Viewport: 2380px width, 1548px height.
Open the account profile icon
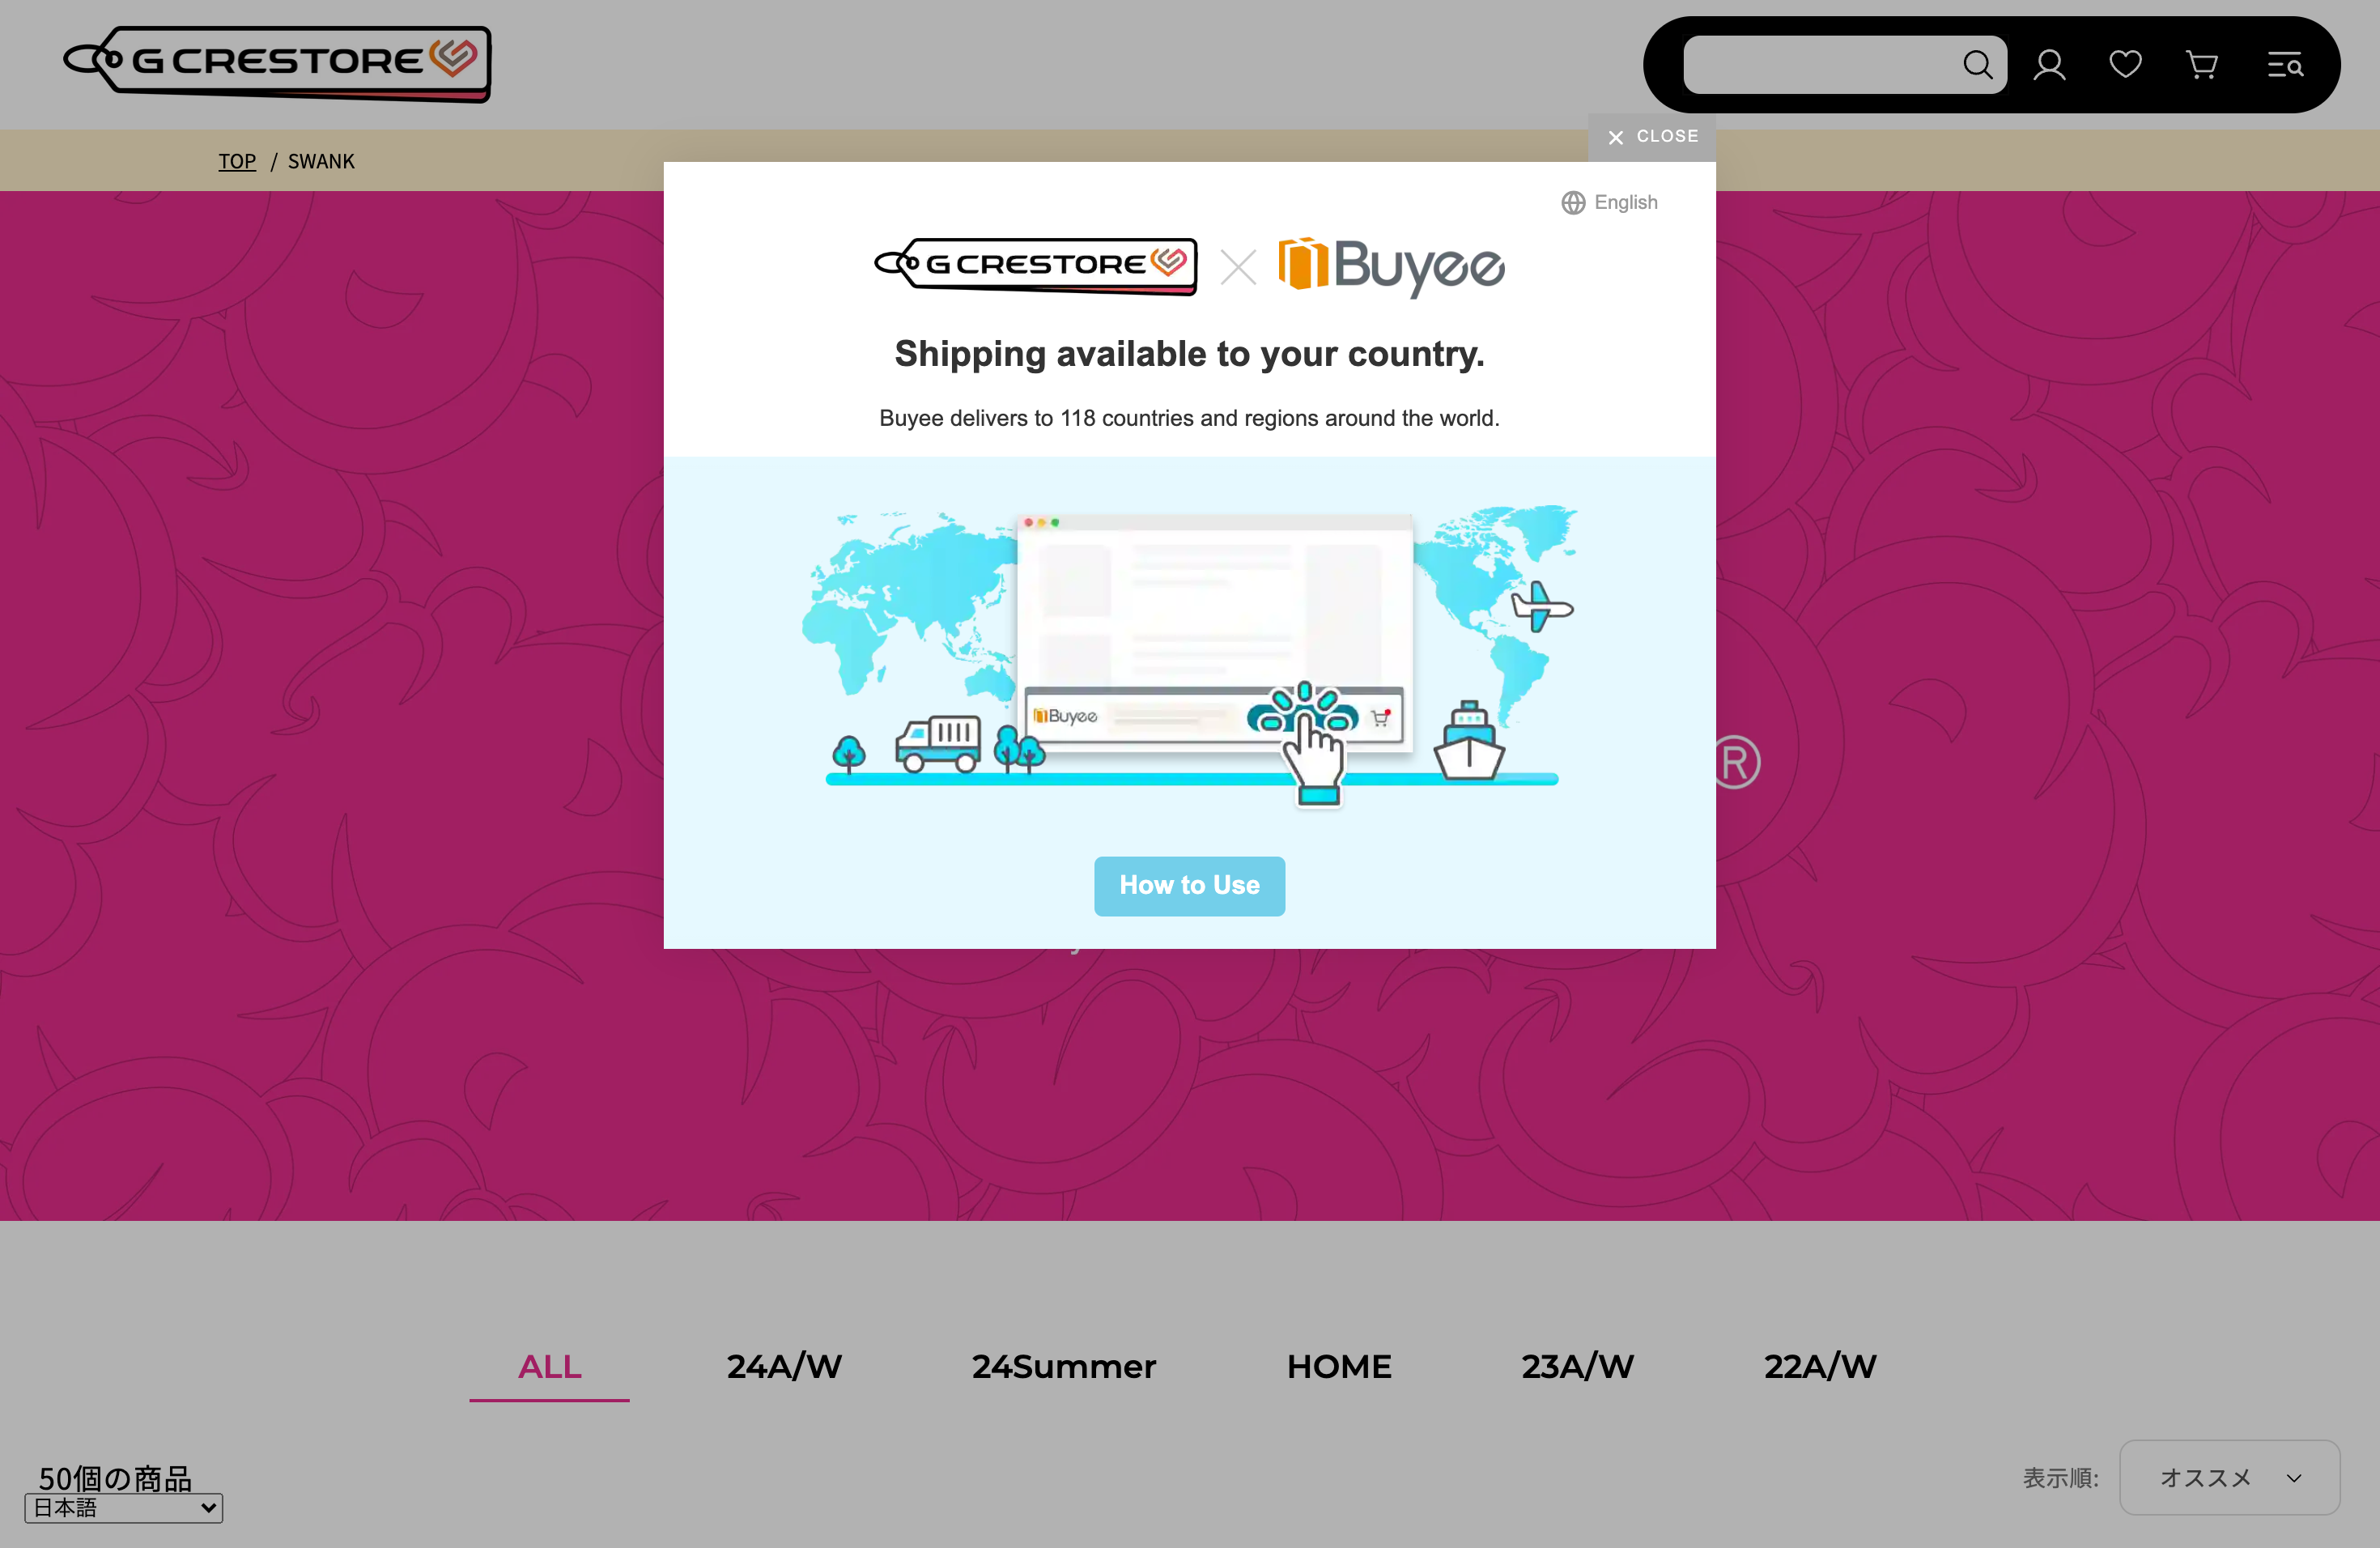2049,65
